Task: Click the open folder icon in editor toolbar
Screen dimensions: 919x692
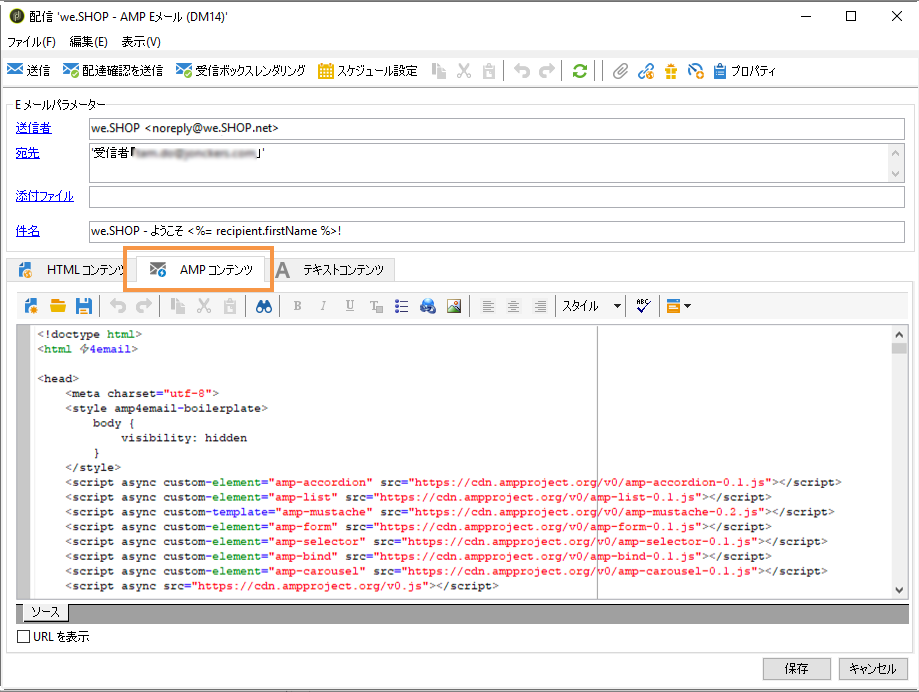Action: (x=57, y=305)
